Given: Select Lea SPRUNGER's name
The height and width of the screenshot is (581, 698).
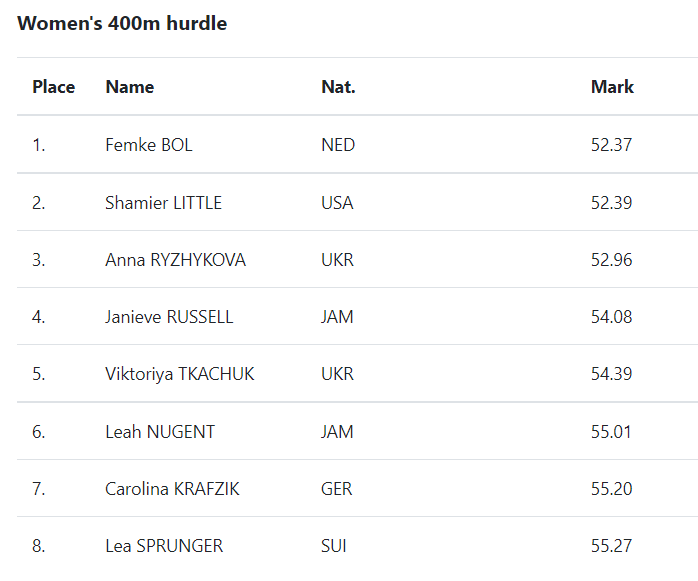Looking at the screenshot, I should click(164, 546).
